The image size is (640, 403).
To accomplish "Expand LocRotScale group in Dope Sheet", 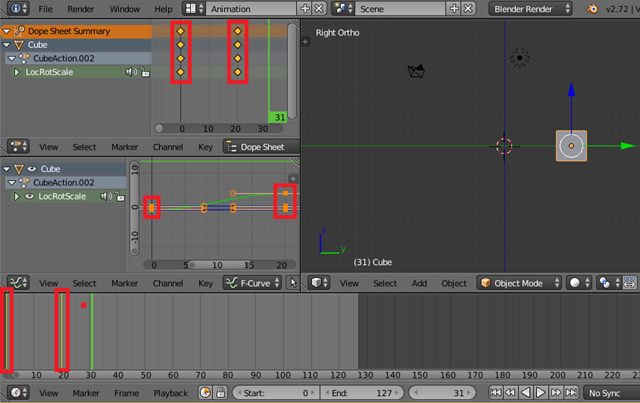I will point(17,72).
